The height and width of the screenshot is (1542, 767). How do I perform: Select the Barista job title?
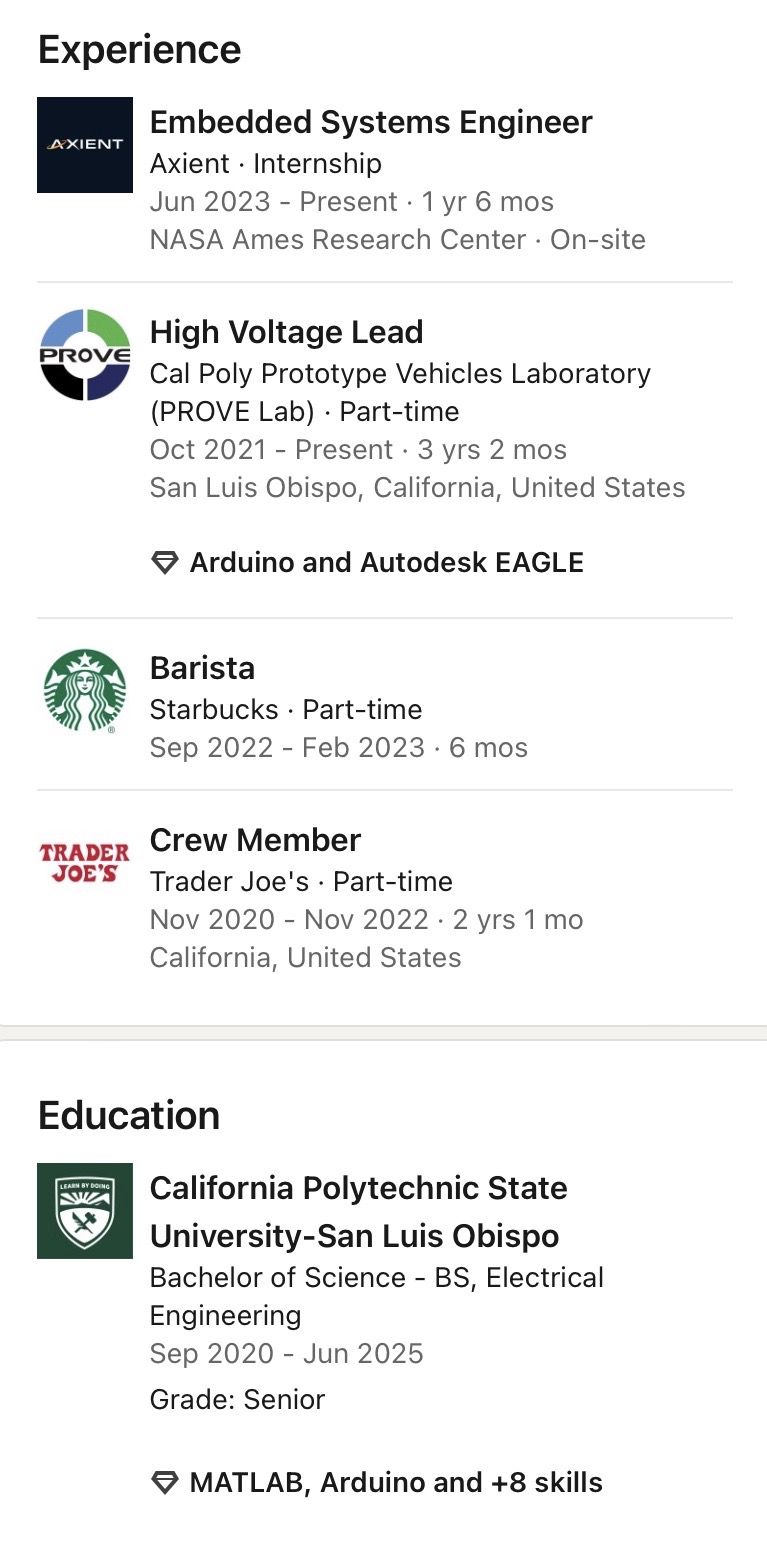(x=202, y=668)
